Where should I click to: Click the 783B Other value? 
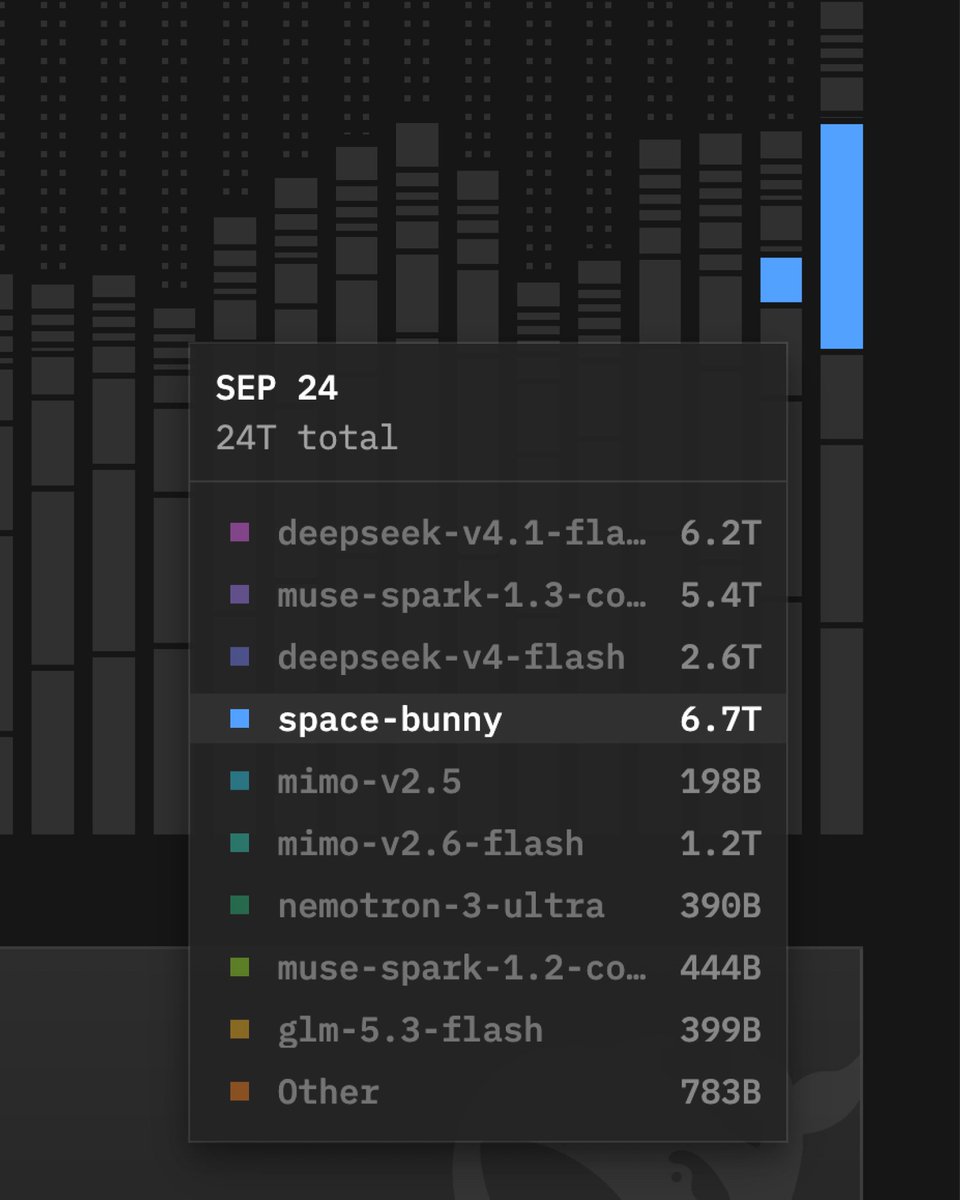720,1091
